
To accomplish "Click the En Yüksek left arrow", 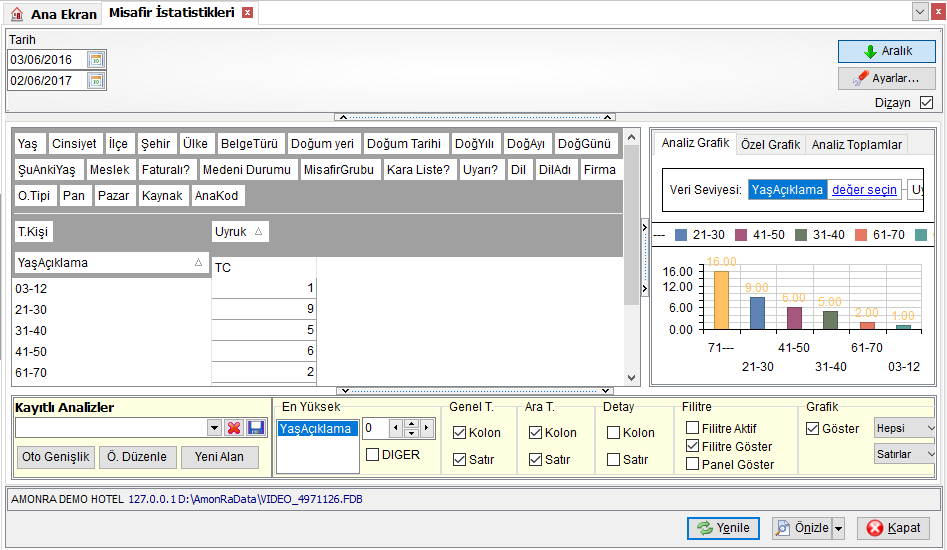I will point(396,429).
